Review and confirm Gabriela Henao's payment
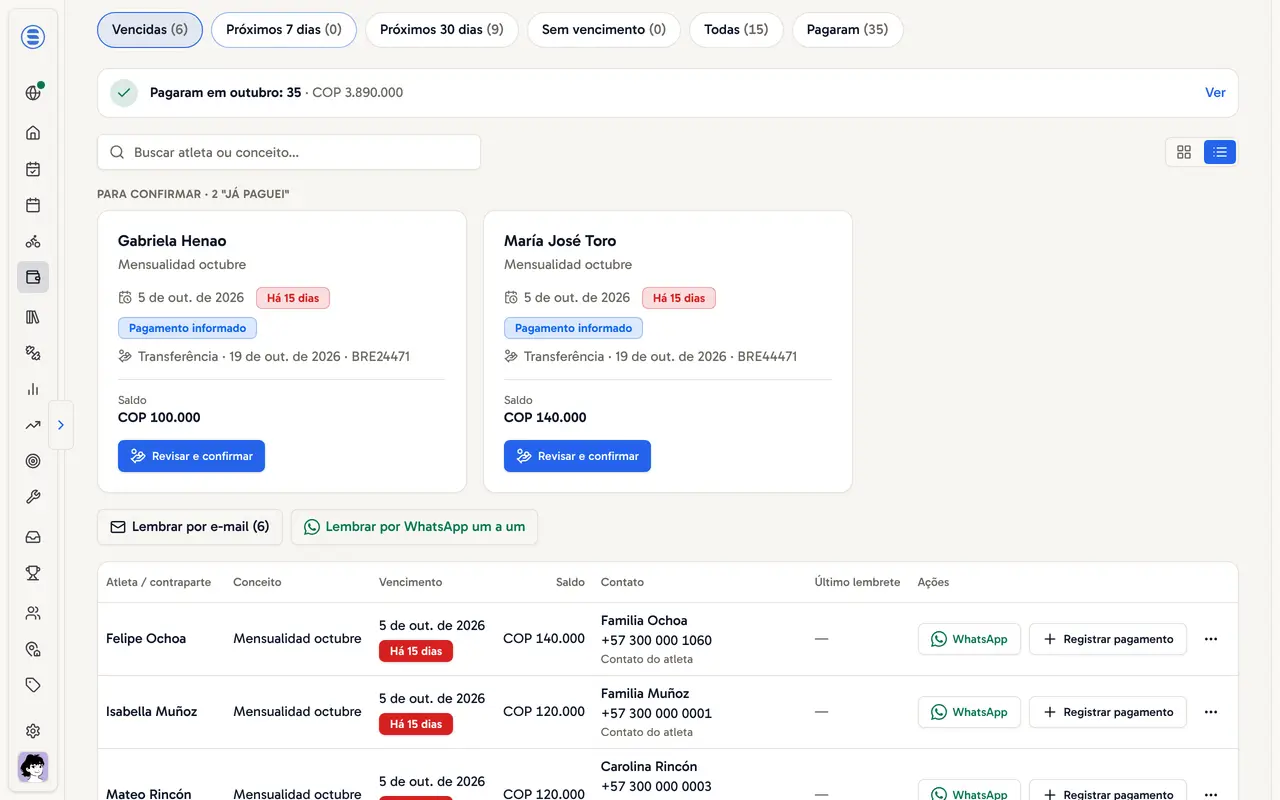 pos(191,456)
